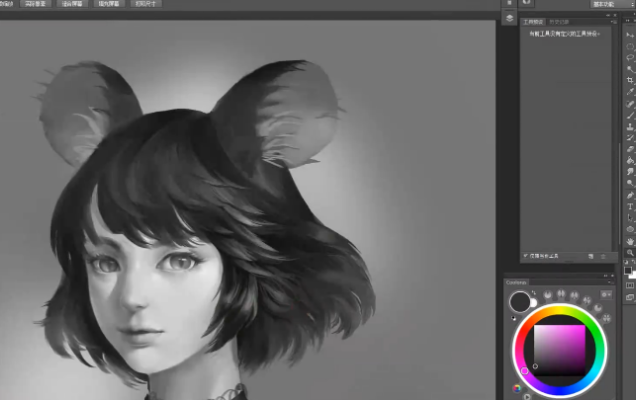Select the Pen tool
The height and width of the screenshot is (400, 636).
(x=630, y=195)
